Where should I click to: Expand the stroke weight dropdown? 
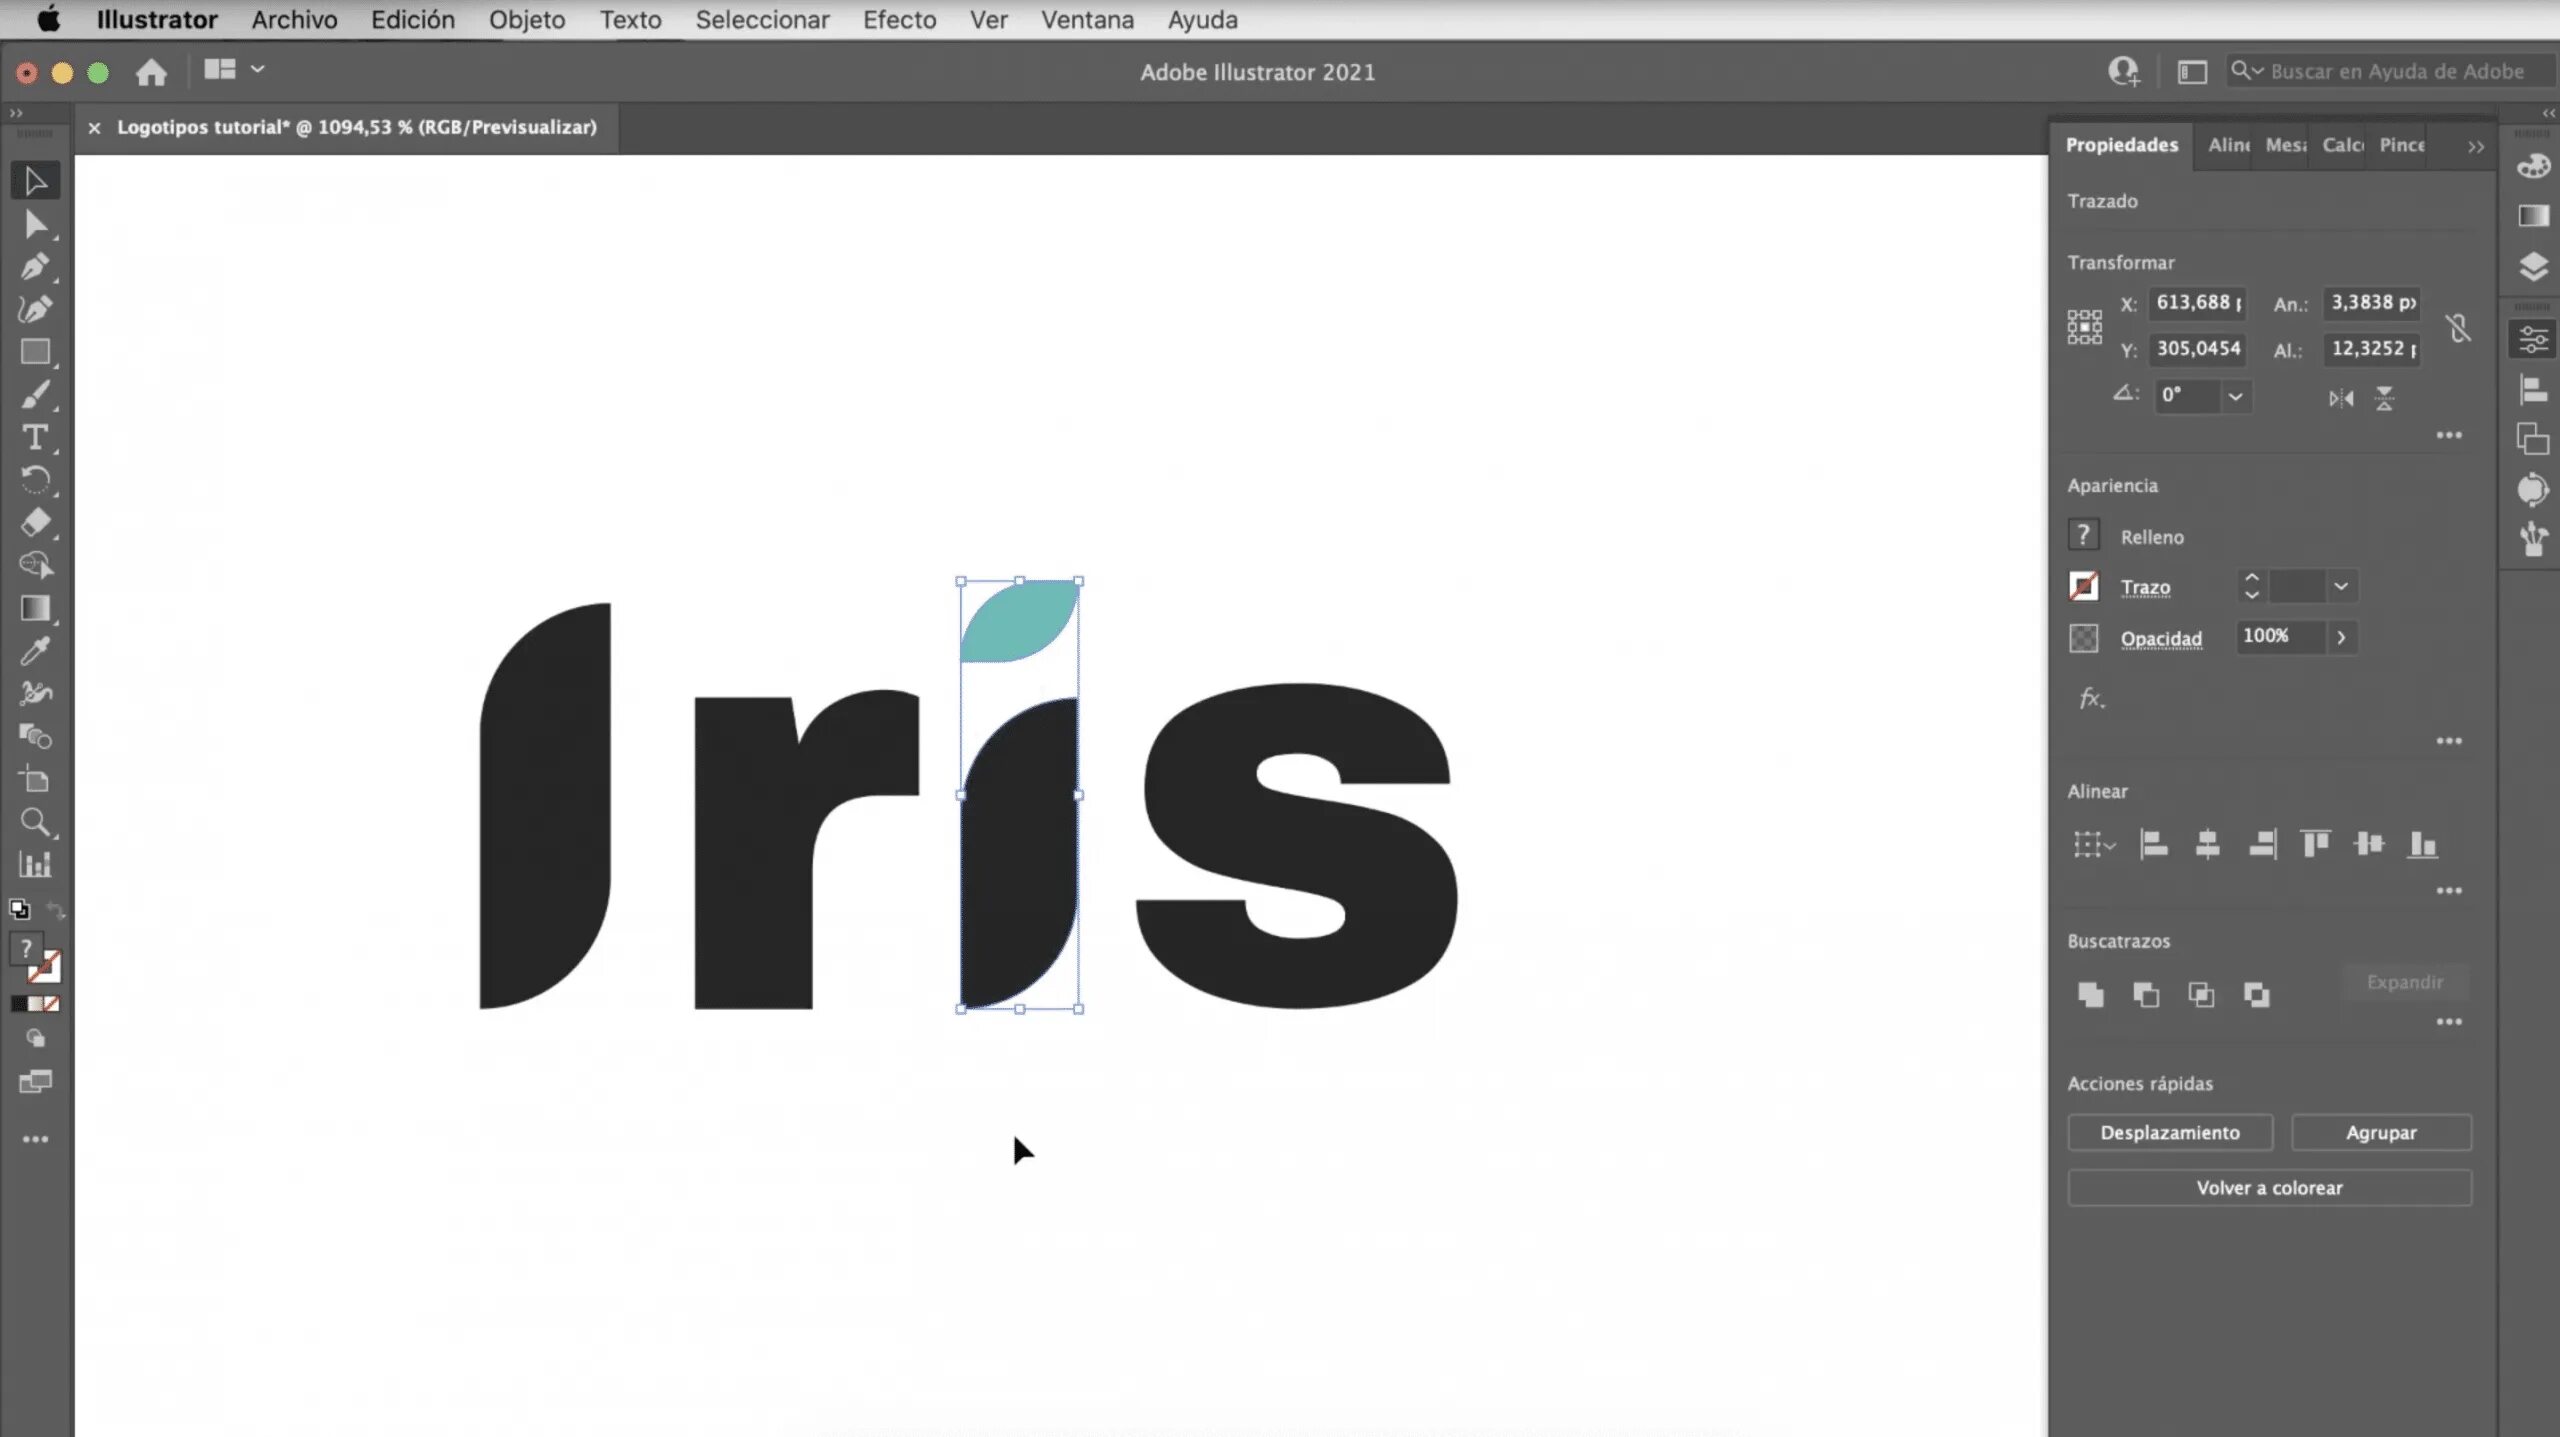click(x=2340, y=587)
